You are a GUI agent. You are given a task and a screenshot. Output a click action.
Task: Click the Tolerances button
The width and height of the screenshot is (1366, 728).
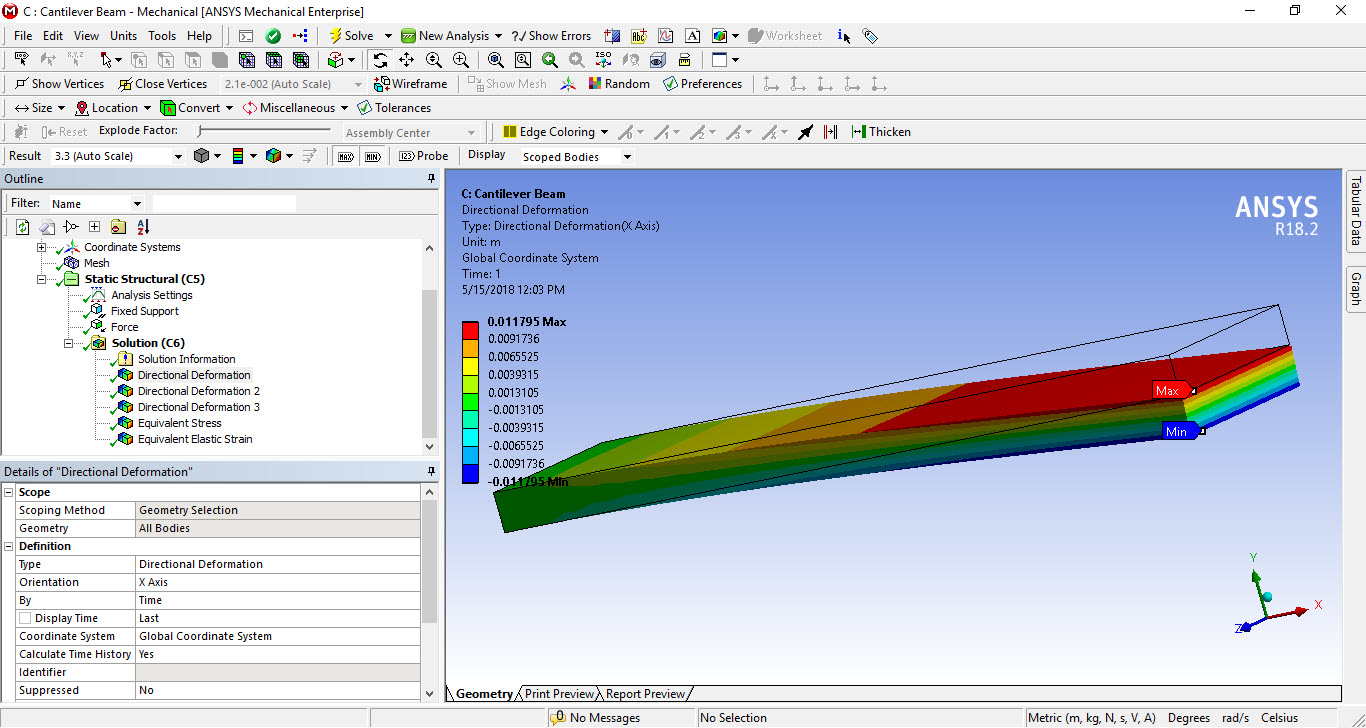point(394,108)
